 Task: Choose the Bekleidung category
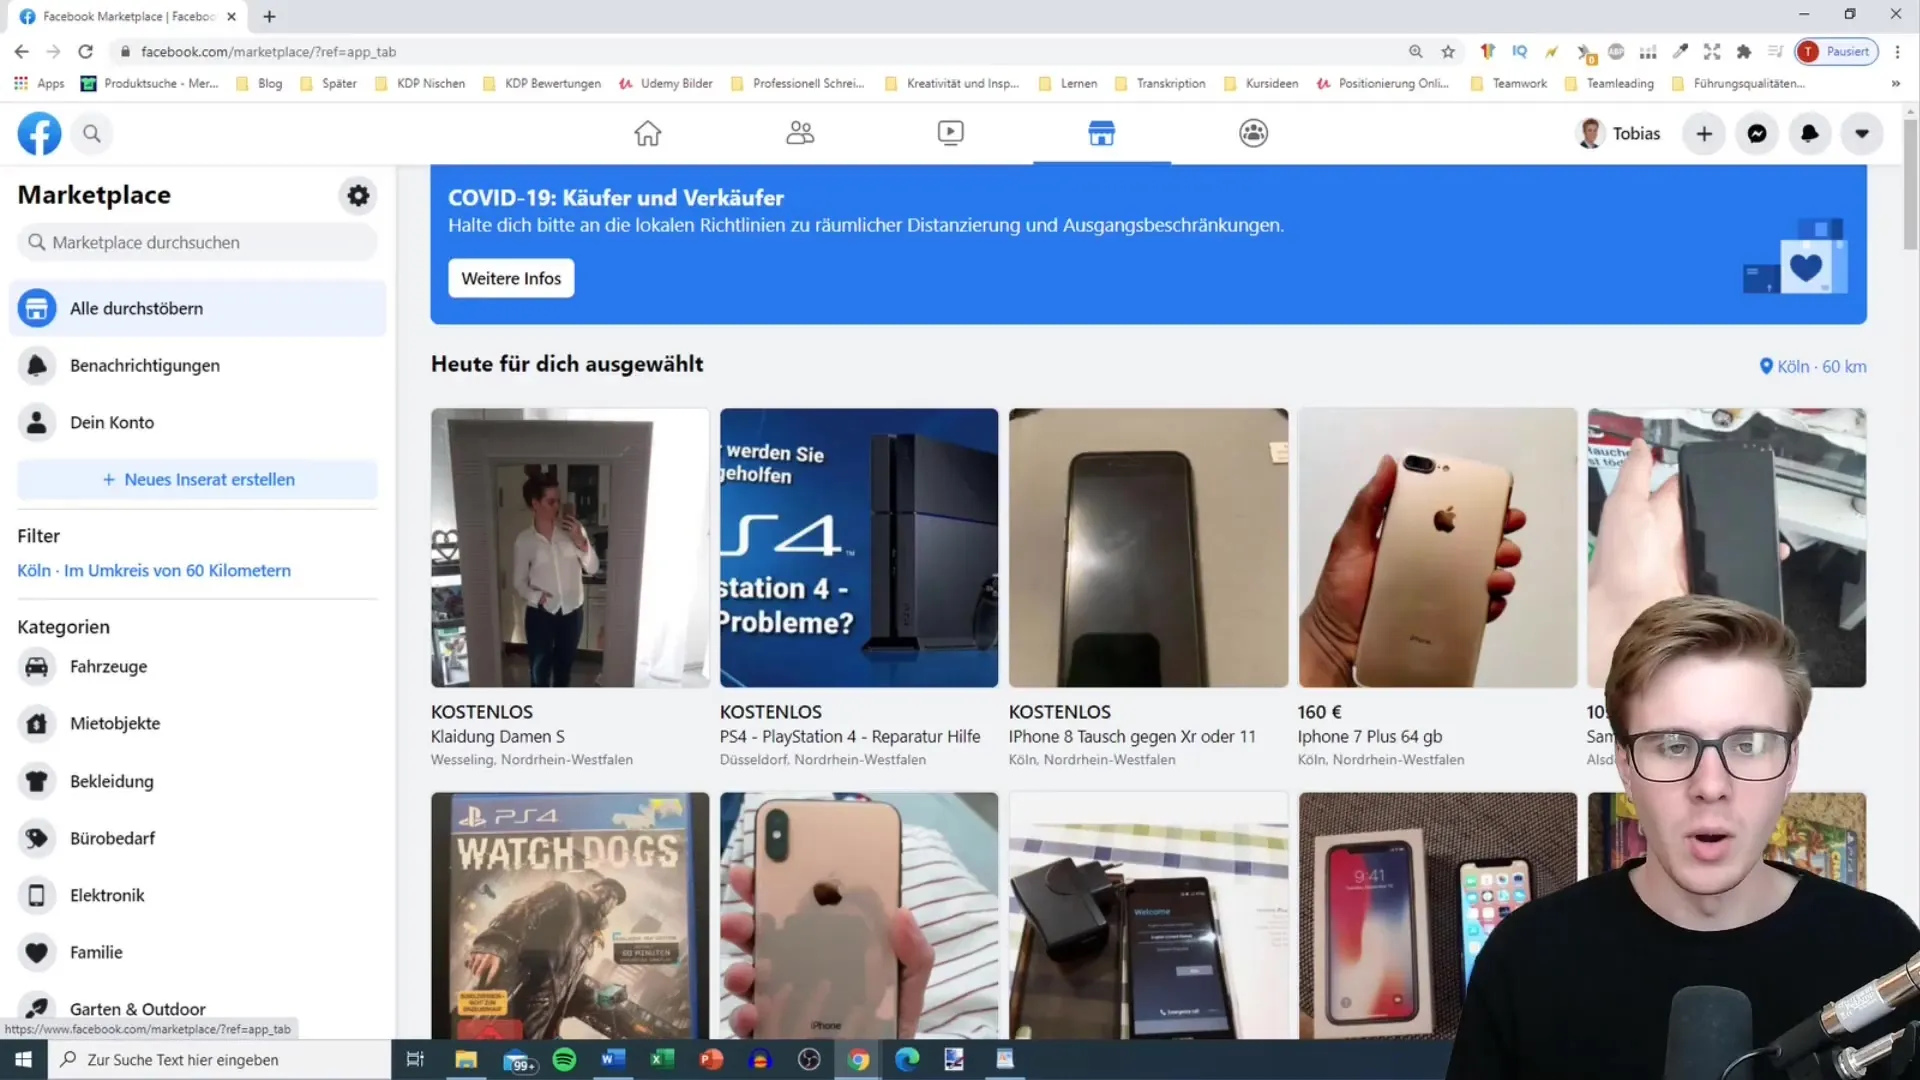click(x=197, y=781)
